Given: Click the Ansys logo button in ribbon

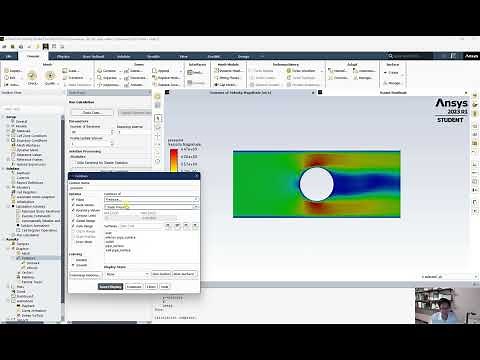Looking at the screenshot, I should [x=471, y=56].
